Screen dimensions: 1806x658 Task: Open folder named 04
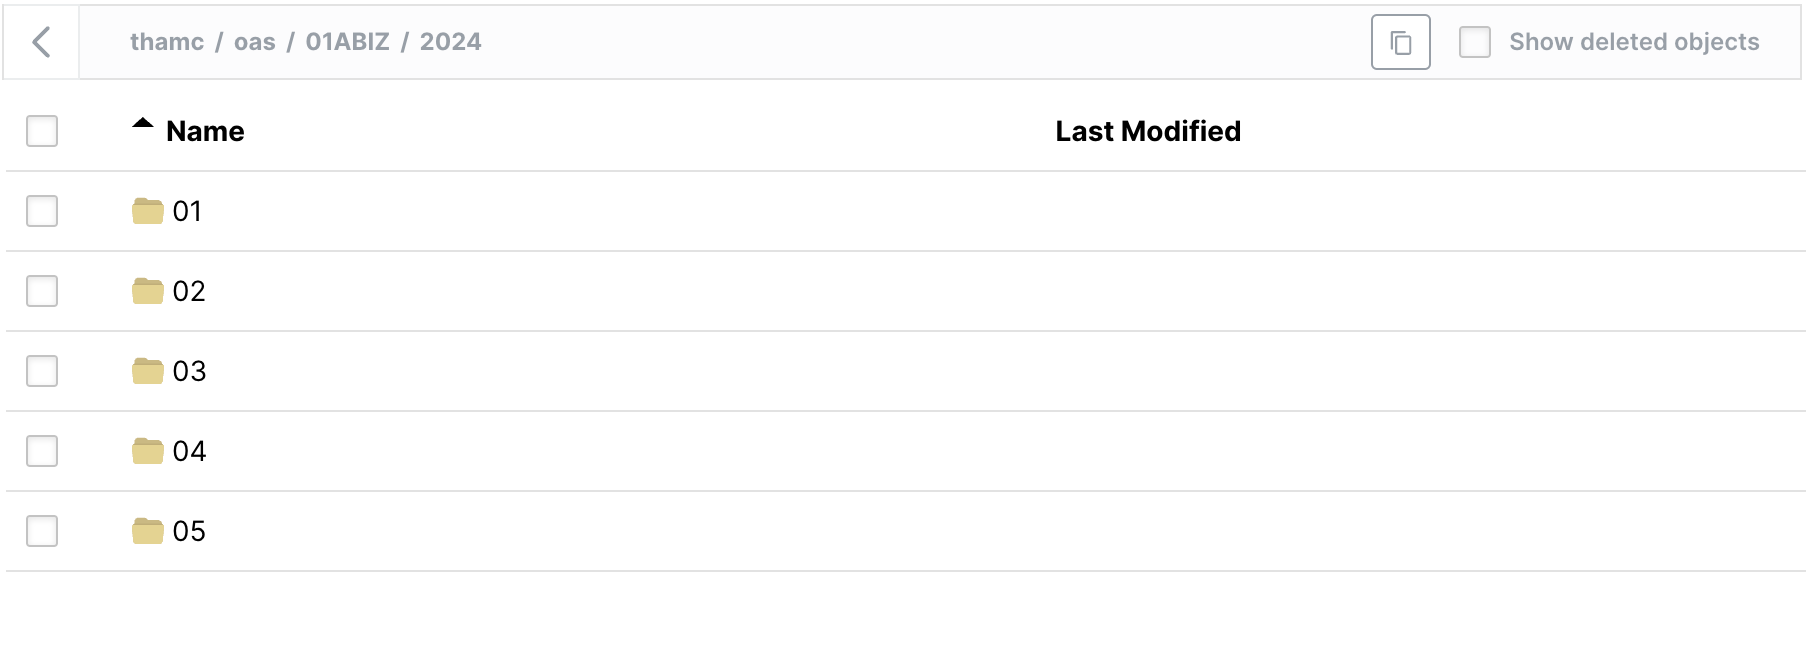click(189, 451)
